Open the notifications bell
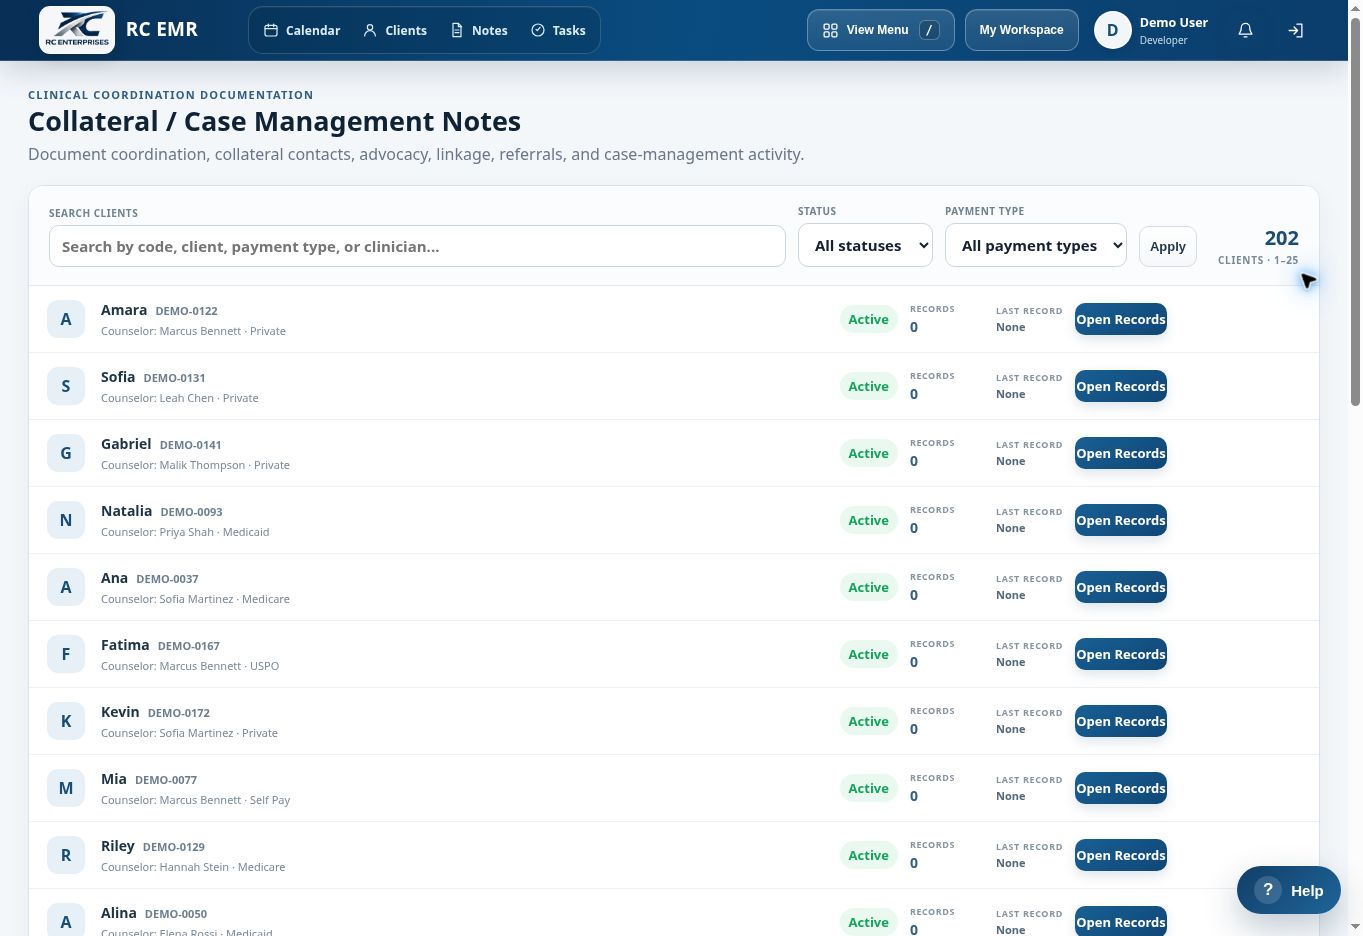This screenshot has height=936, width=1363. 1245,30
